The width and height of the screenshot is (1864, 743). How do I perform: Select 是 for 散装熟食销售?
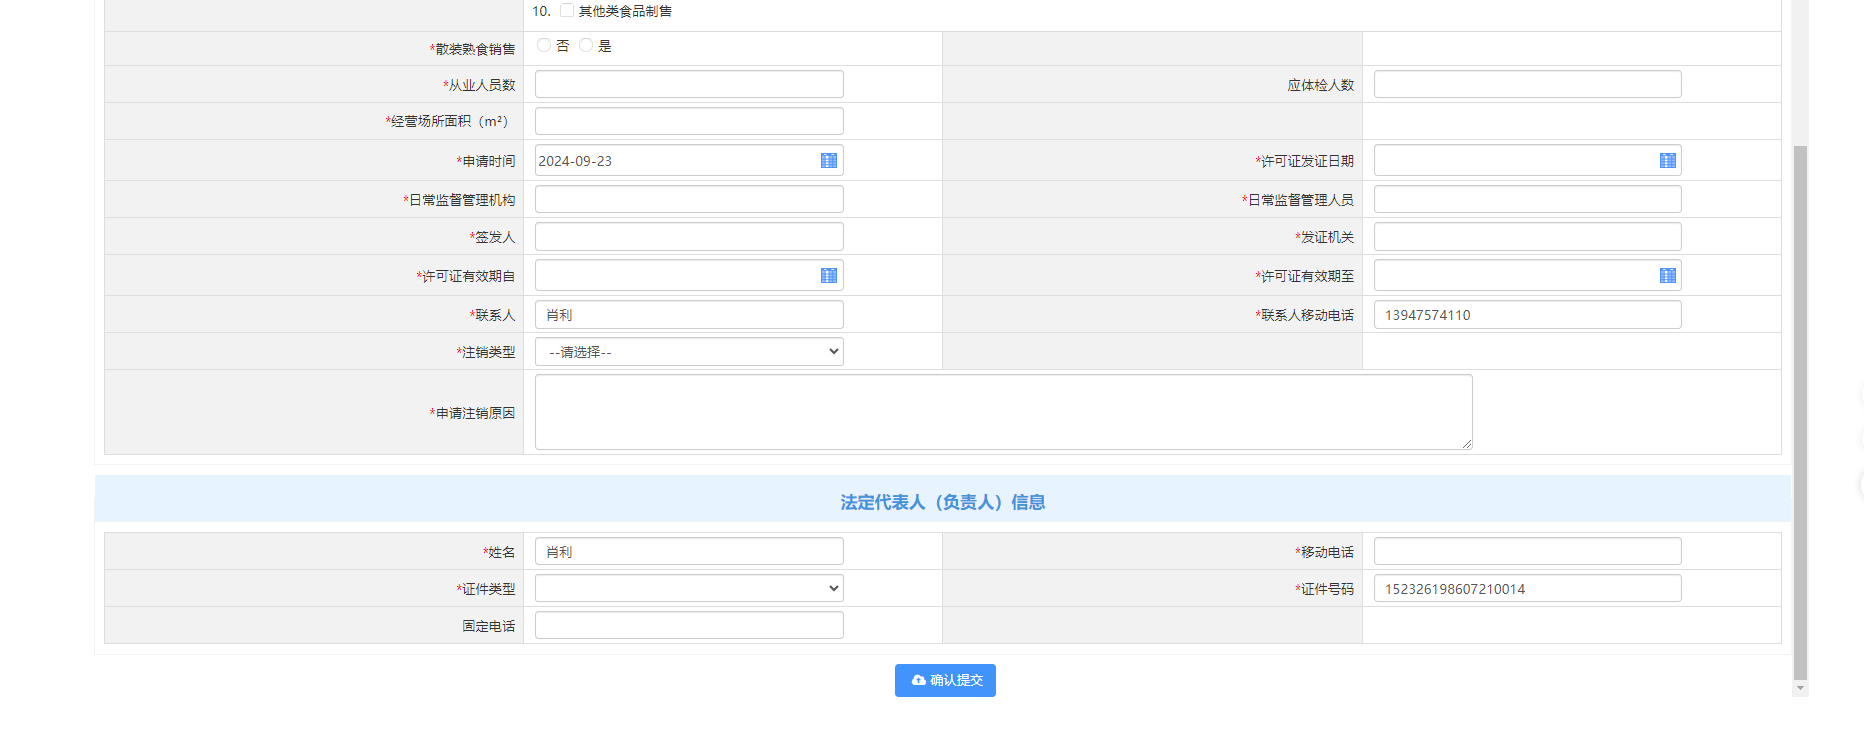pyautogui.click(x=586, y=45)
